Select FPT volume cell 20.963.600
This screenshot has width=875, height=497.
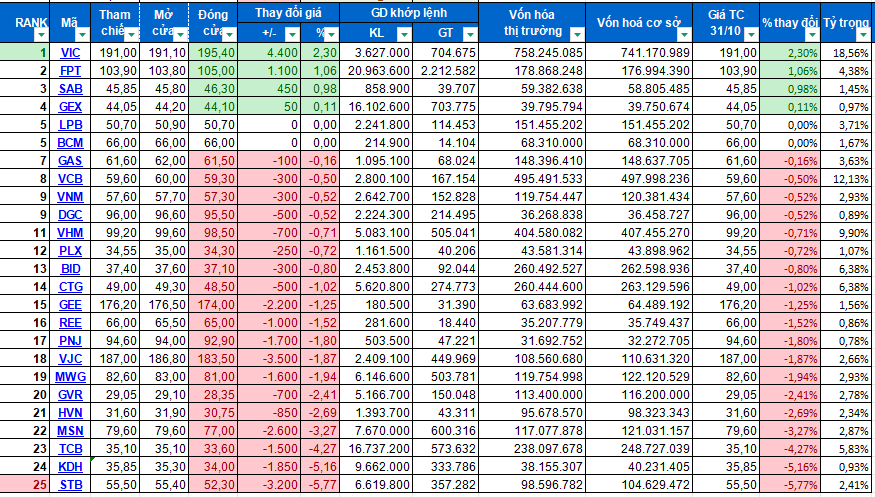click(376, 71)
